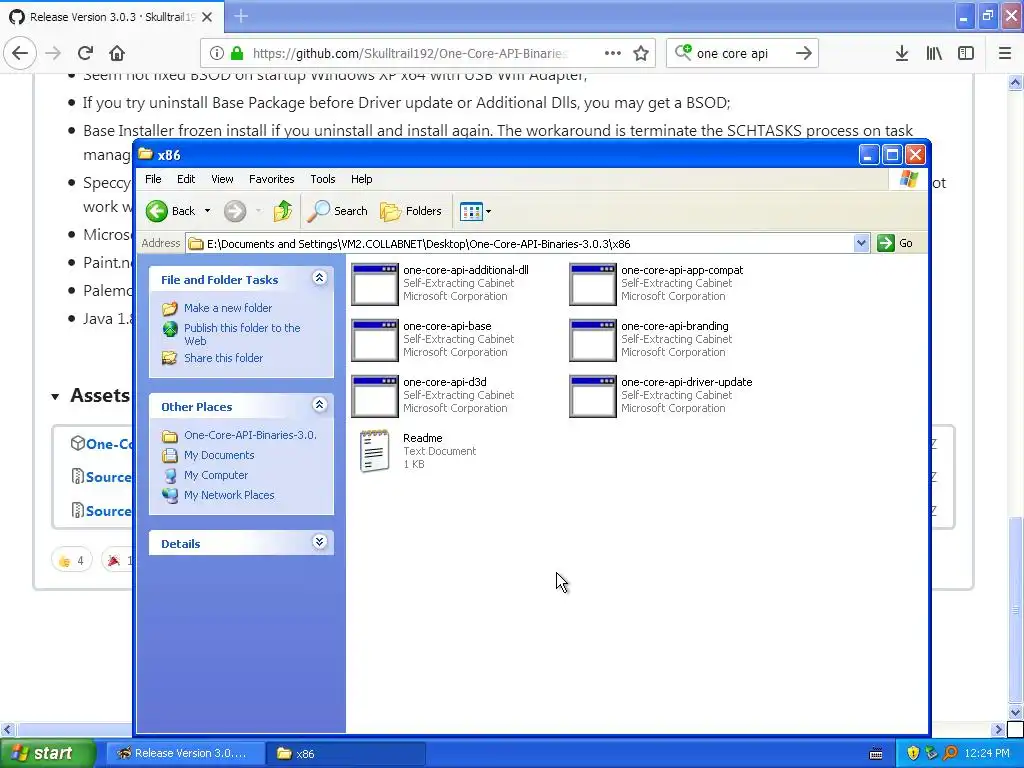Close the Release Version 3.0.3 tab
Image resolution: width=1024 pixels, height=768 pixels.
click(x=207, y=17)
